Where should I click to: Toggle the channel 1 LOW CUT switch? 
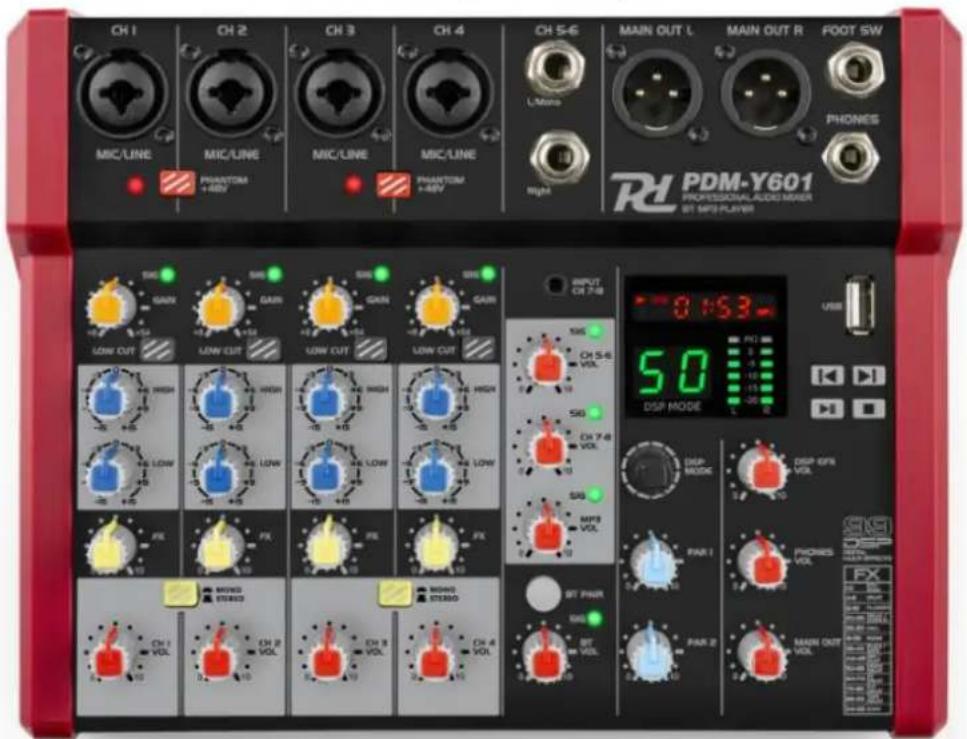click(157, 350)
